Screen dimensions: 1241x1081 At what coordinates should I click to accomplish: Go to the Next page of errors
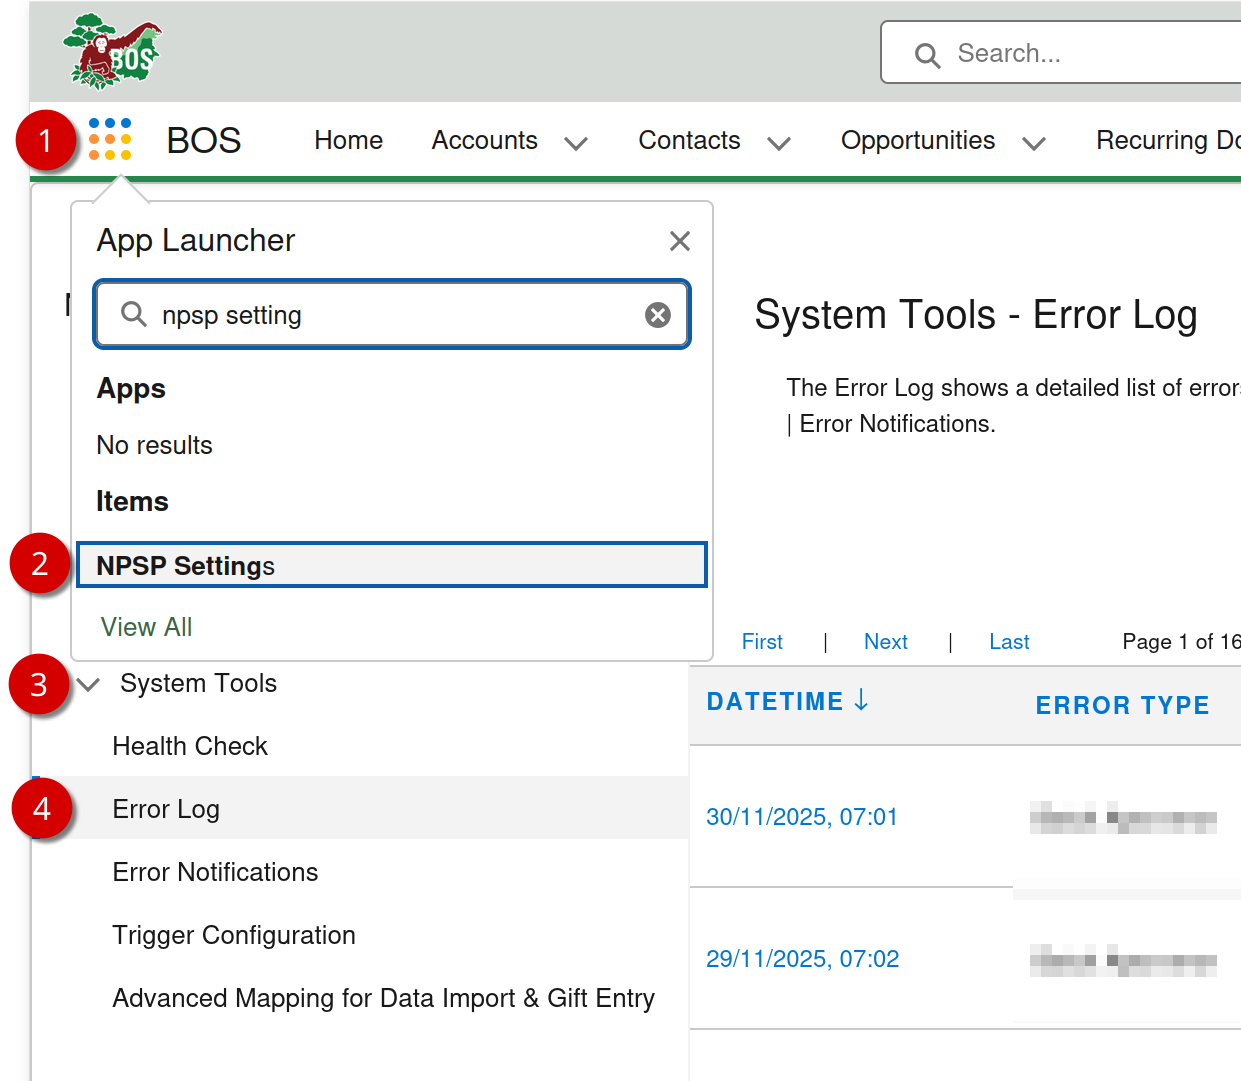click(x=885, y=641)
